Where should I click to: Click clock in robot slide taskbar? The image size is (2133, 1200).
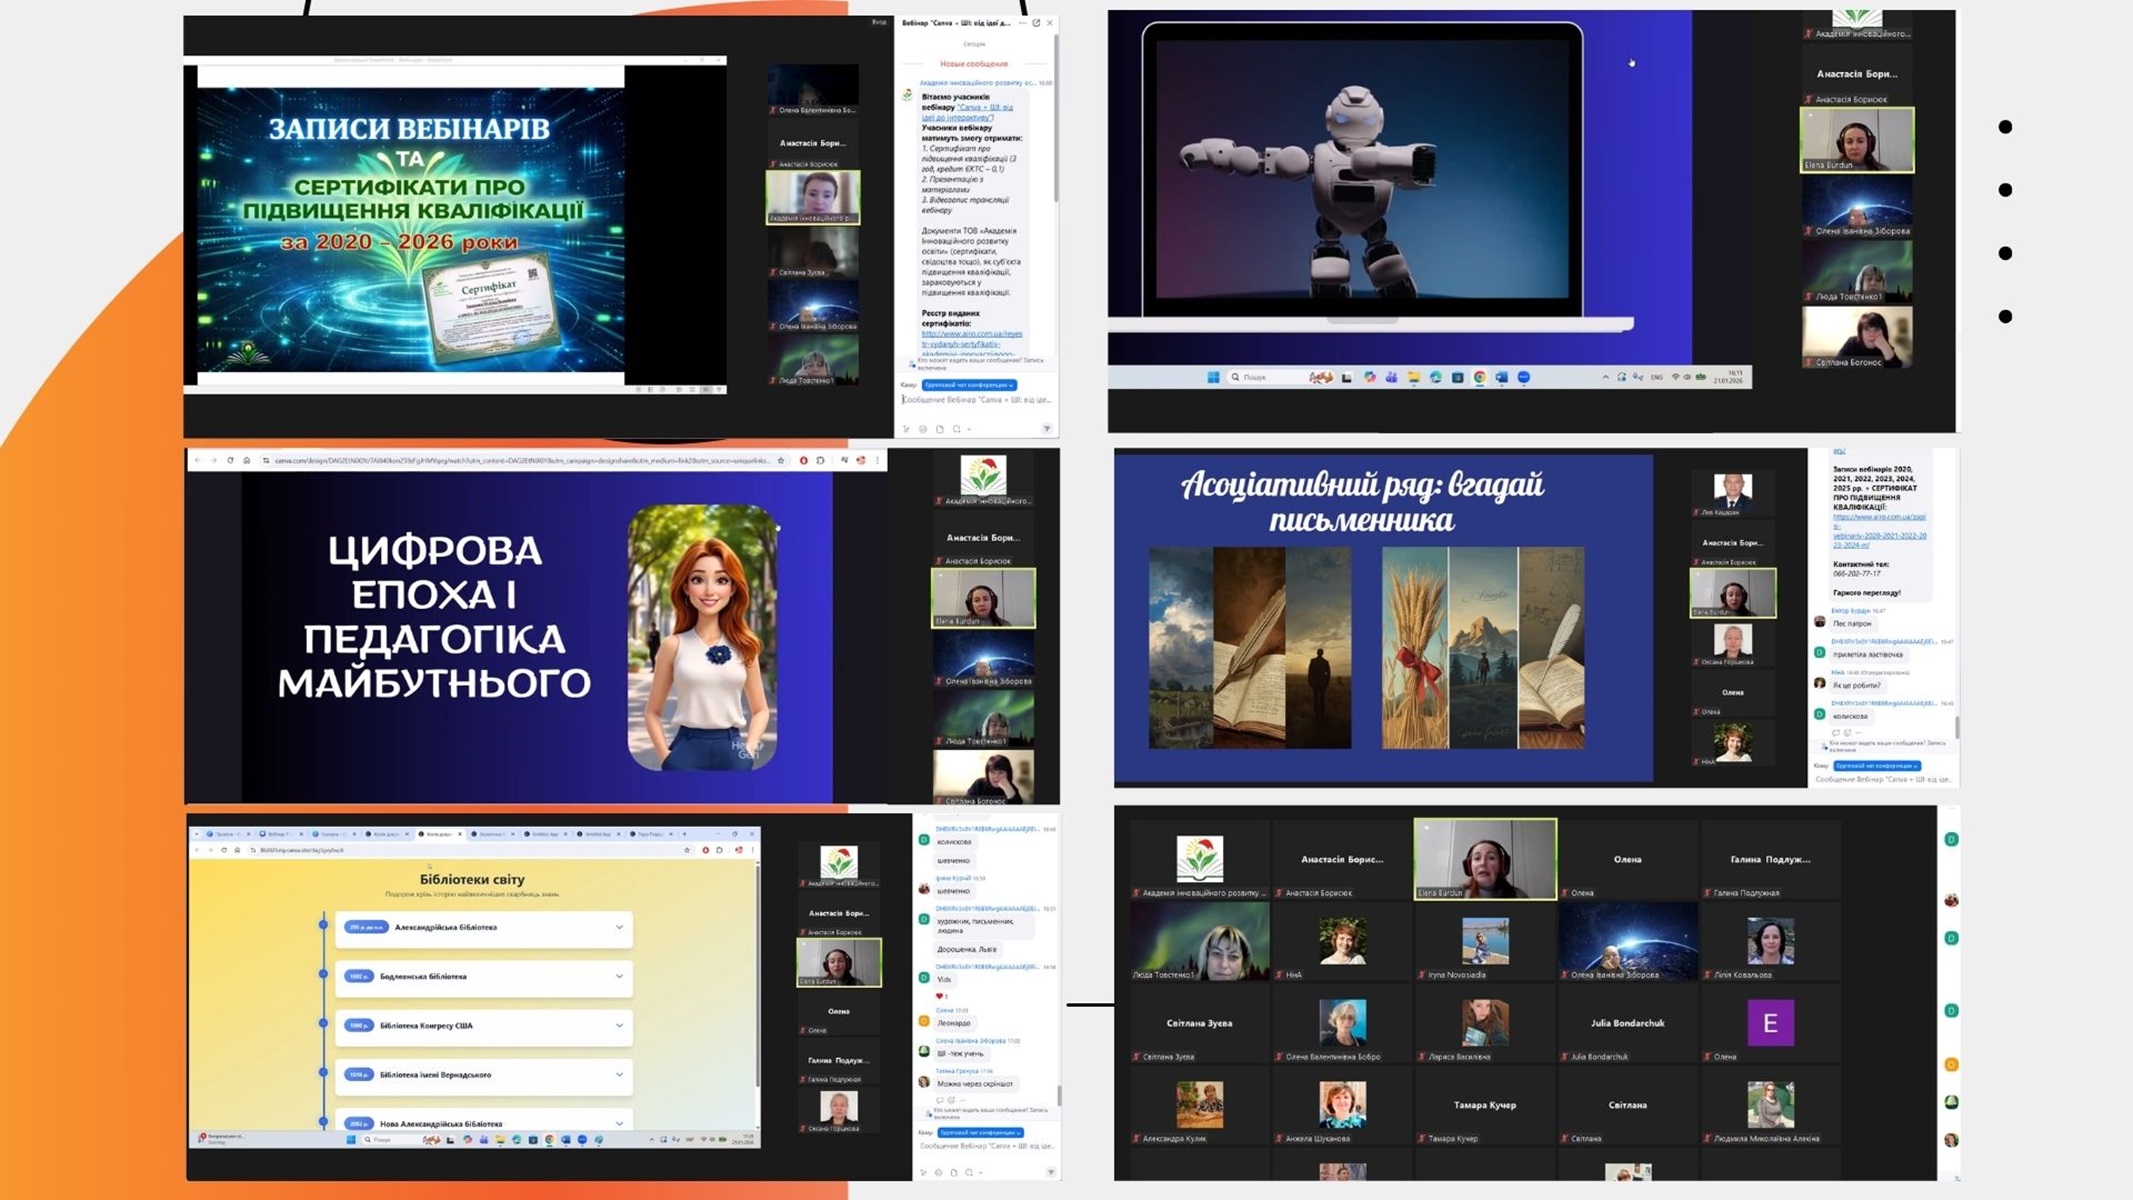click(x=1728, y=377)
